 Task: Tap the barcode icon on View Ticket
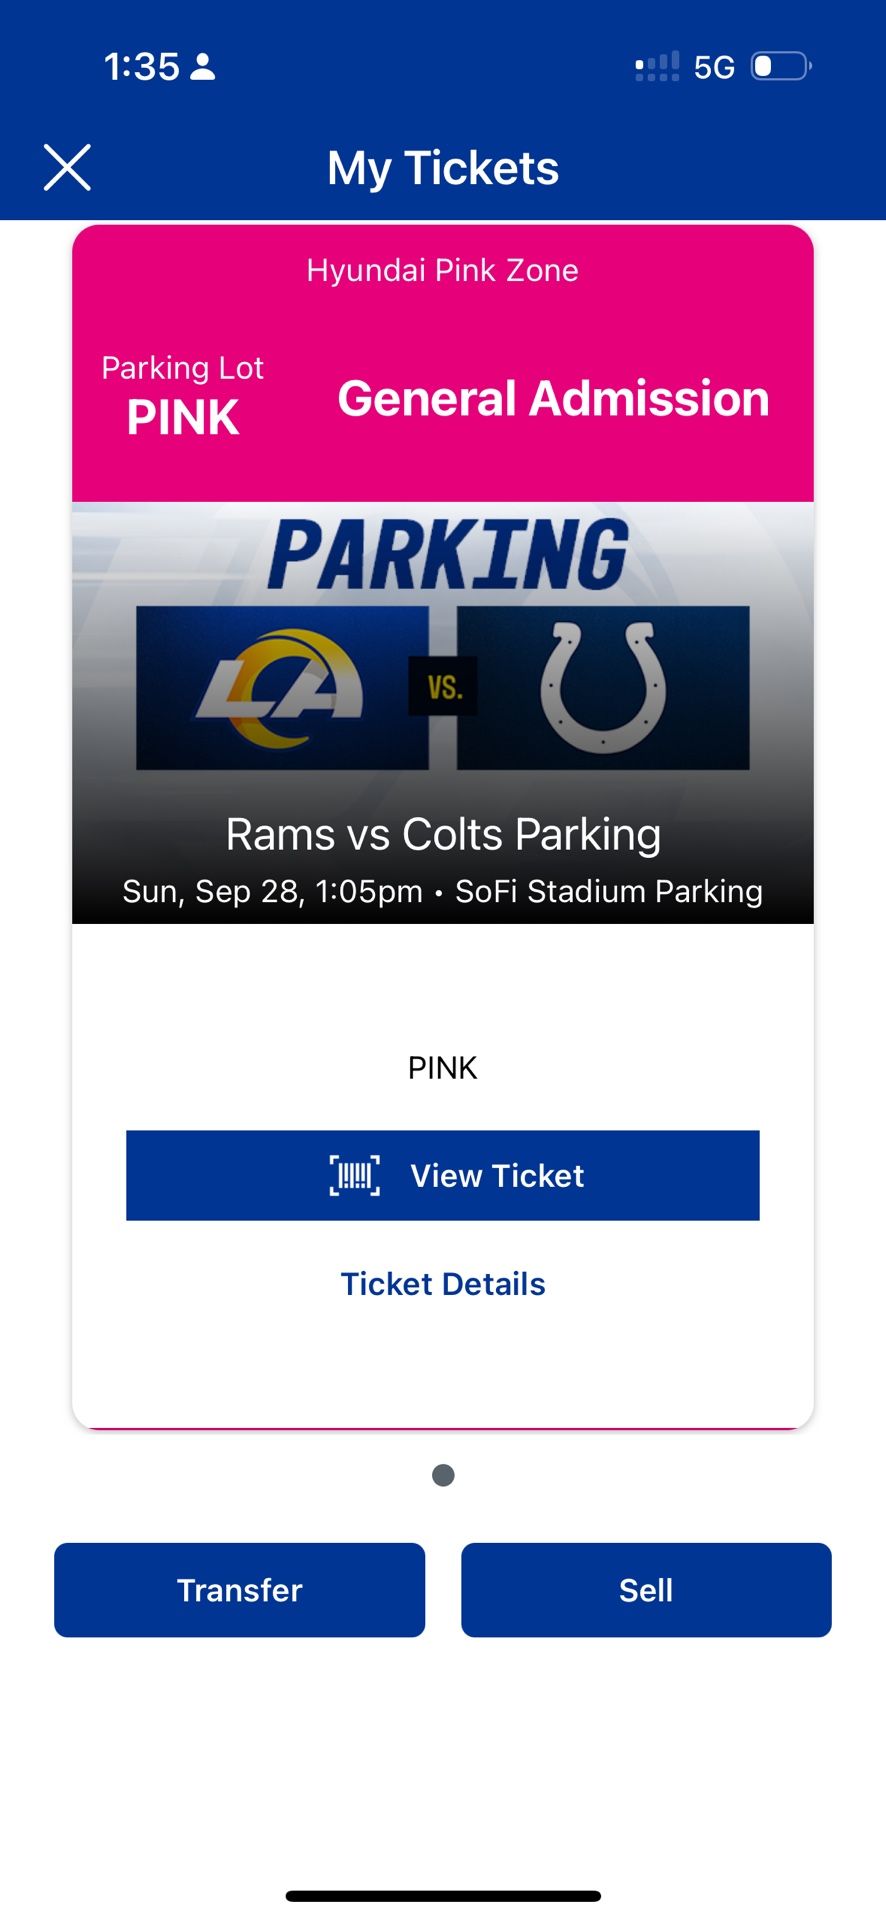click(355, 1175)
